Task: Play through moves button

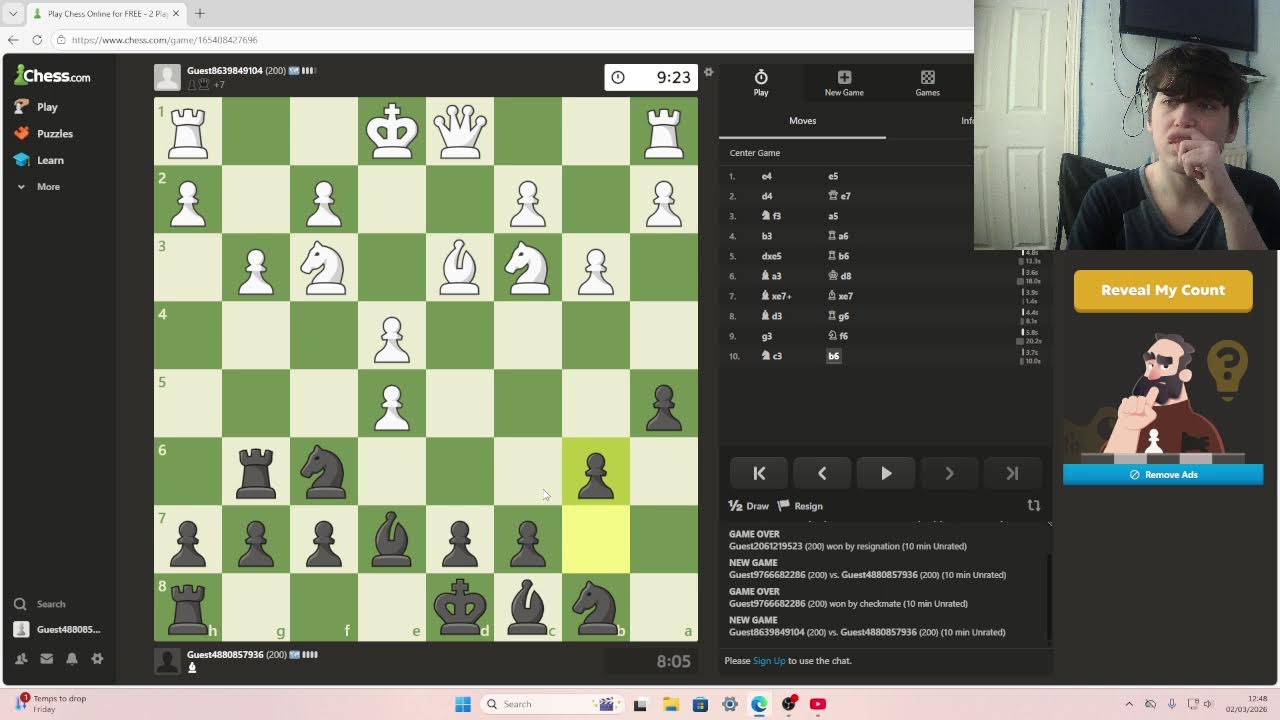Action: click(886, 474)
